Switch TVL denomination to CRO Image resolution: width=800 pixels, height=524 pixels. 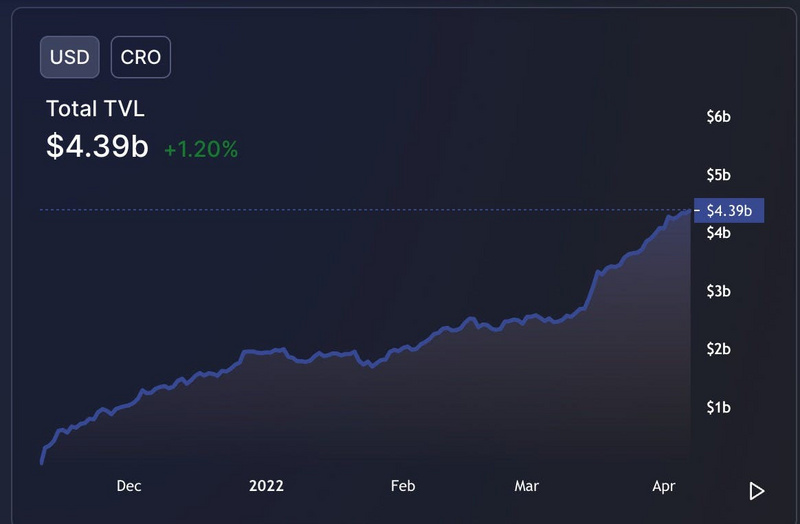(x=141, y=57)
